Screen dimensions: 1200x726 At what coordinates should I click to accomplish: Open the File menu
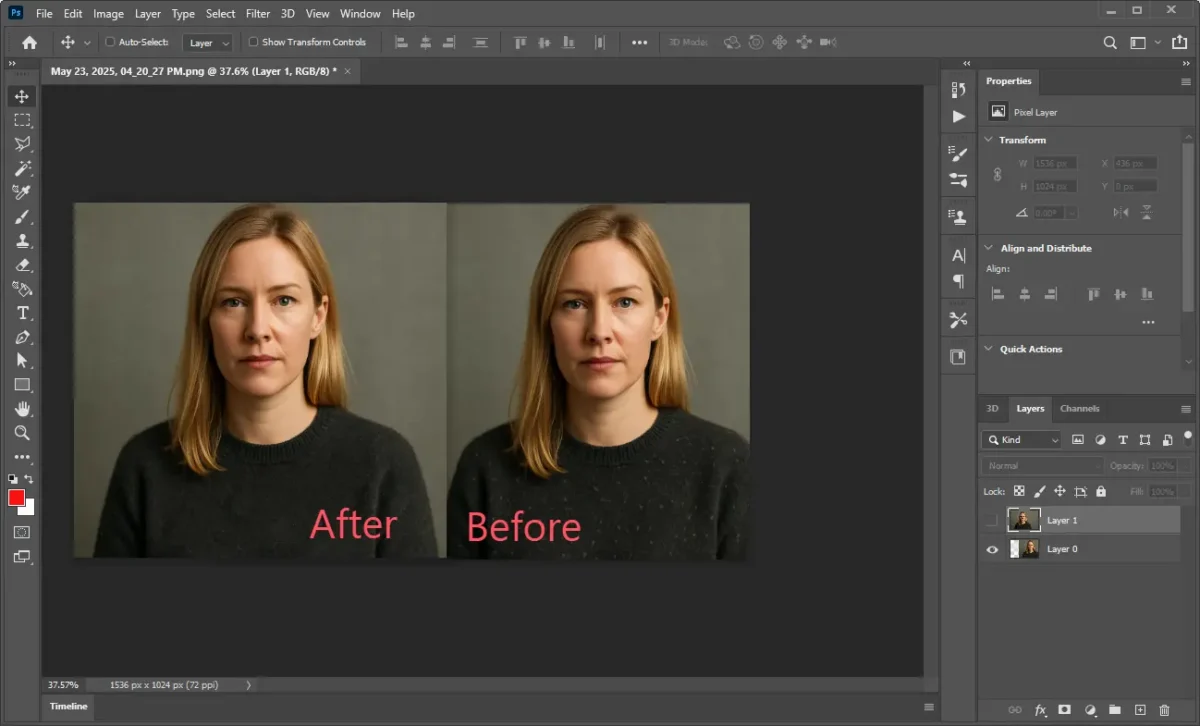click(44, 14)
